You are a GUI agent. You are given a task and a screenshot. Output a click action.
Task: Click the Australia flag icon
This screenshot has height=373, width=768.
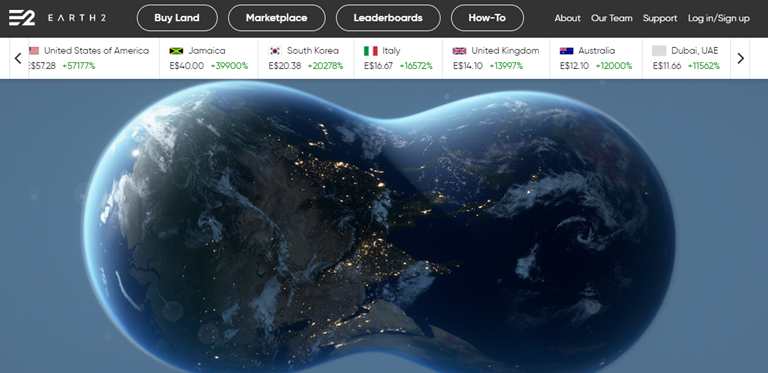click(566, 51)
